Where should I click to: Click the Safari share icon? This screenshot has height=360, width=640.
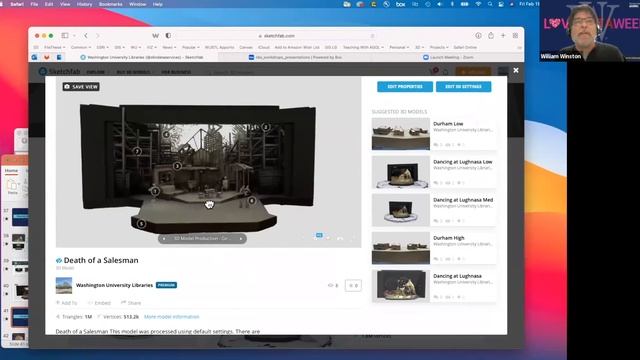tap(491, 36)
